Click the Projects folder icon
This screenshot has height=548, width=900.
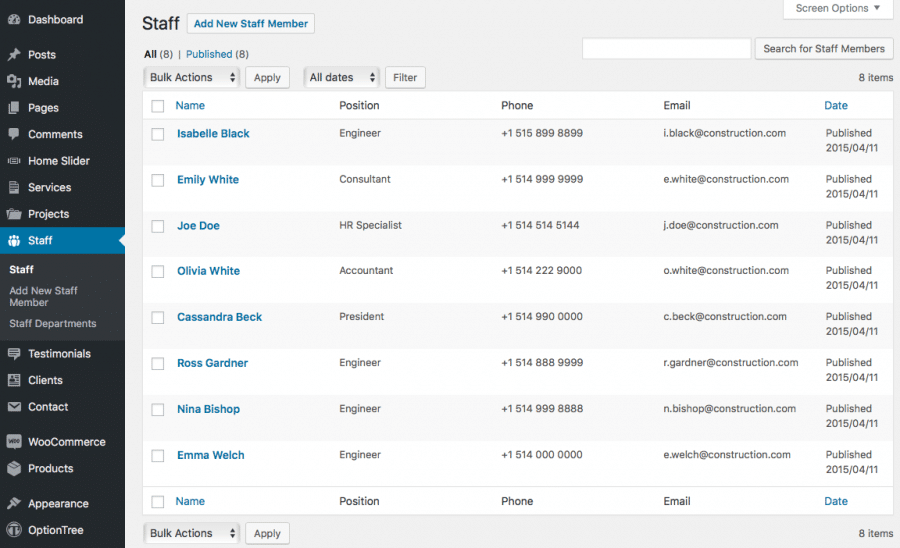[14, 213]
